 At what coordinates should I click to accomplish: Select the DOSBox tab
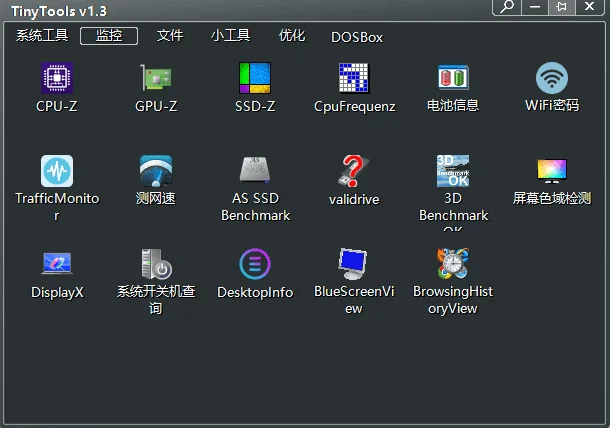point(357,37)
